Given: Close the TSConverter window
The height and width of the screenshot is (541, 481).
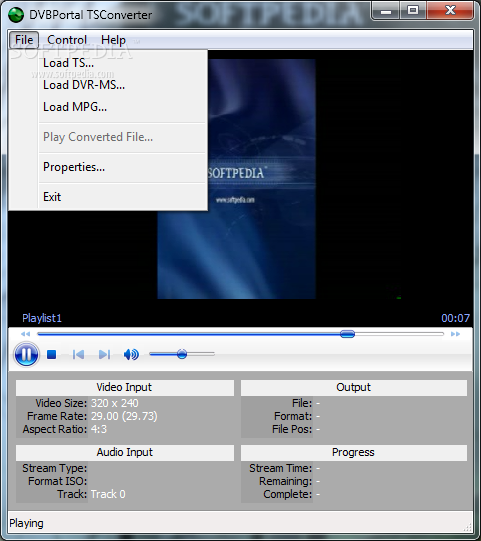Looking at the screenshot, I should point(450,11).
